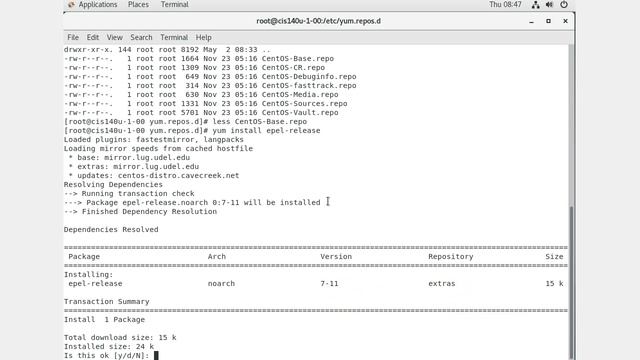Click 'Loaded plugins: fastestmirror, langpacks' line

pos(153,140)
